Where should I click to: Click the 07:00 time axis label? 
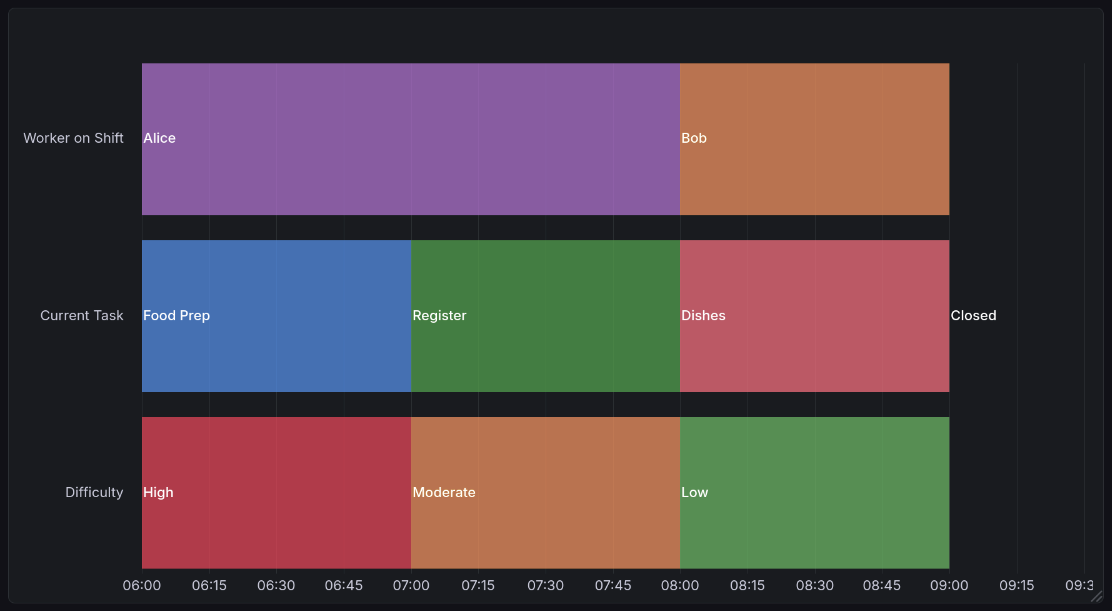click(411, 585)
